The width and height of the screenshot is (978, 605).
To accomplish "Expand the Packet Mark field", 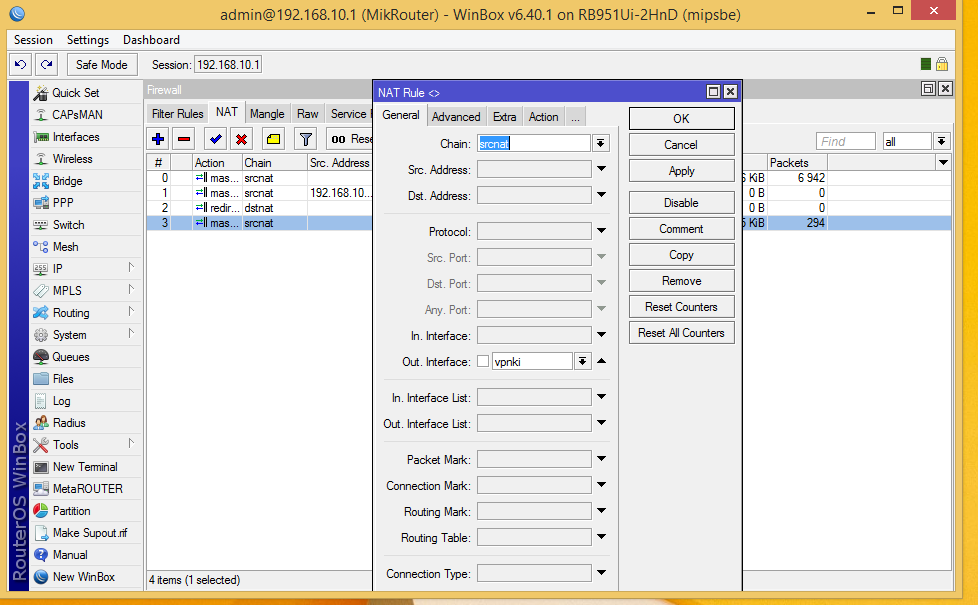I will point(601,459).
